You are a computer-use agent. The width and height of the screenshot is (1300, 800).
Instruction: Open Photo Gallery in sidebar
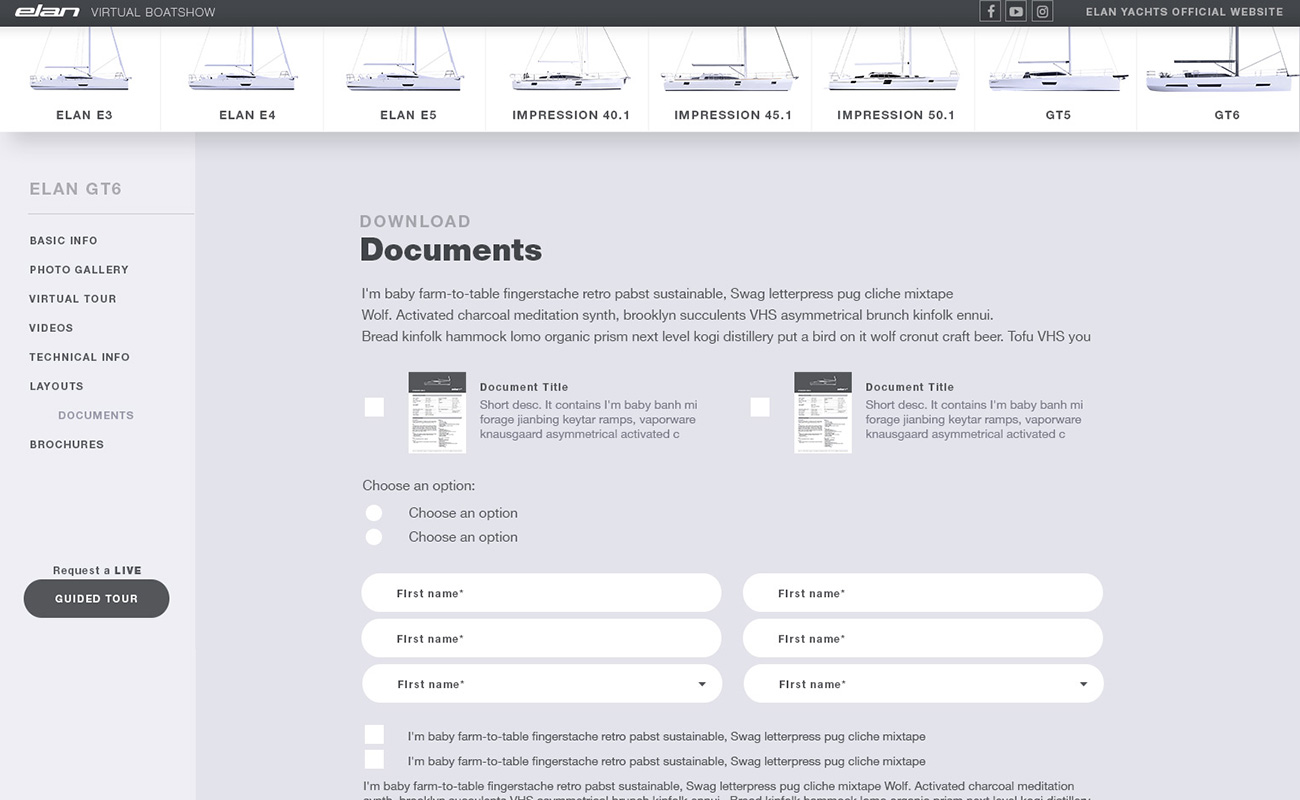[x=79, y=270]
